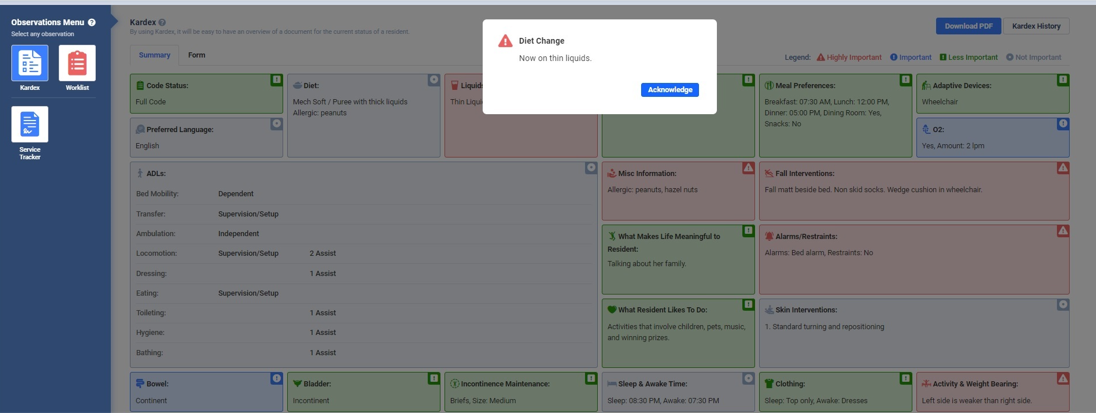The height and width of the screenshot is (414, 1096).
Task: Click '1. Standard turning and repositioning' text
Action: (x=824, y=327)
